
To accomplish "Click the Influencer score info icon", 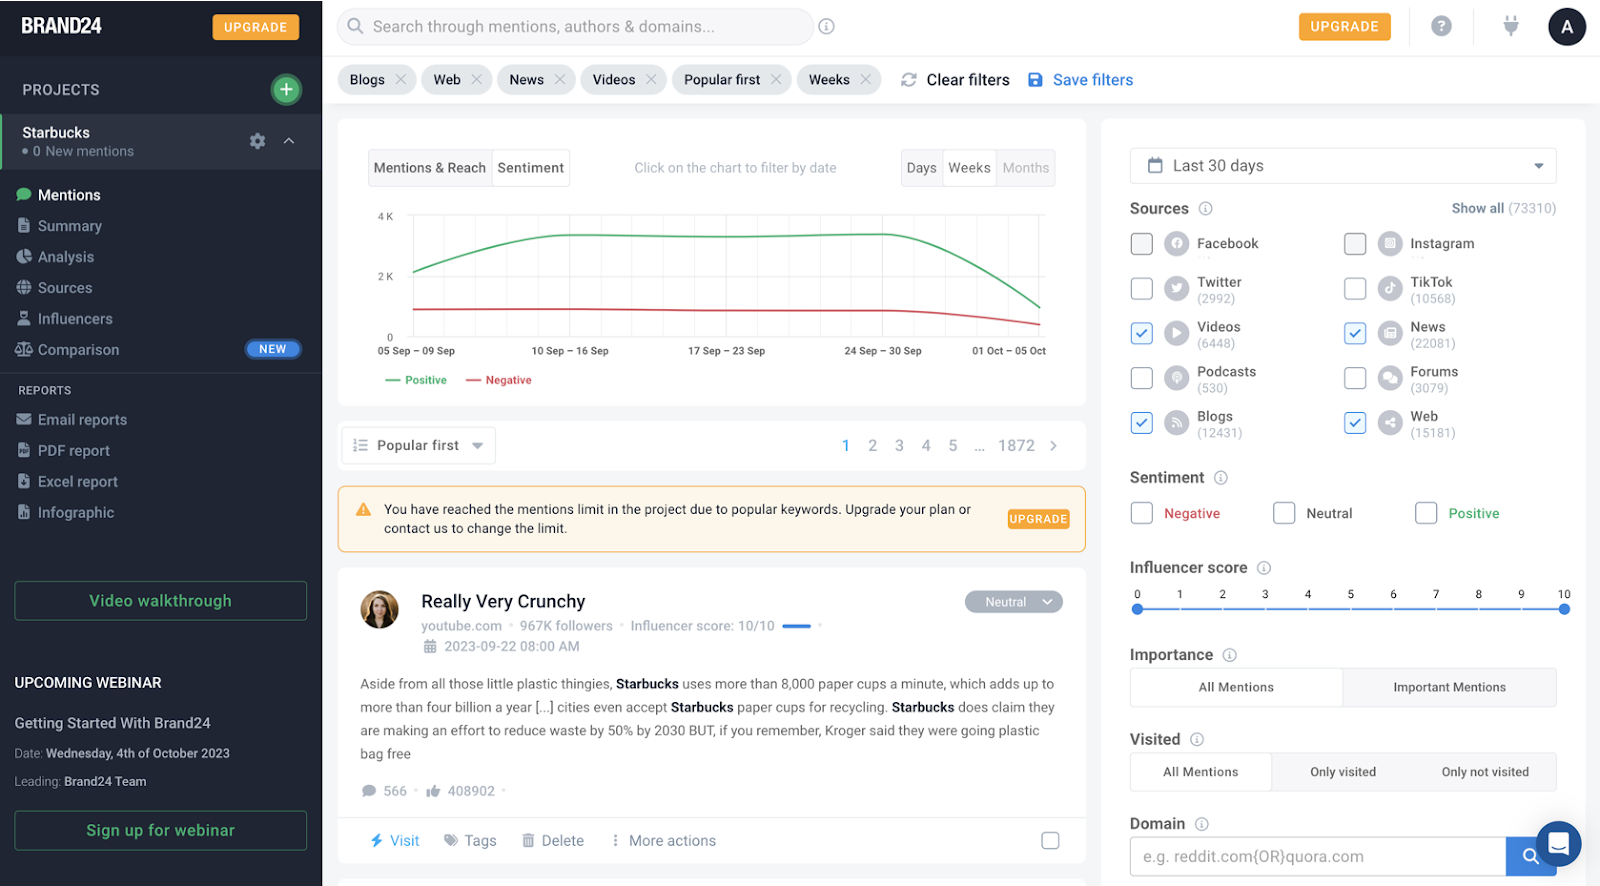I will 1264,568.
